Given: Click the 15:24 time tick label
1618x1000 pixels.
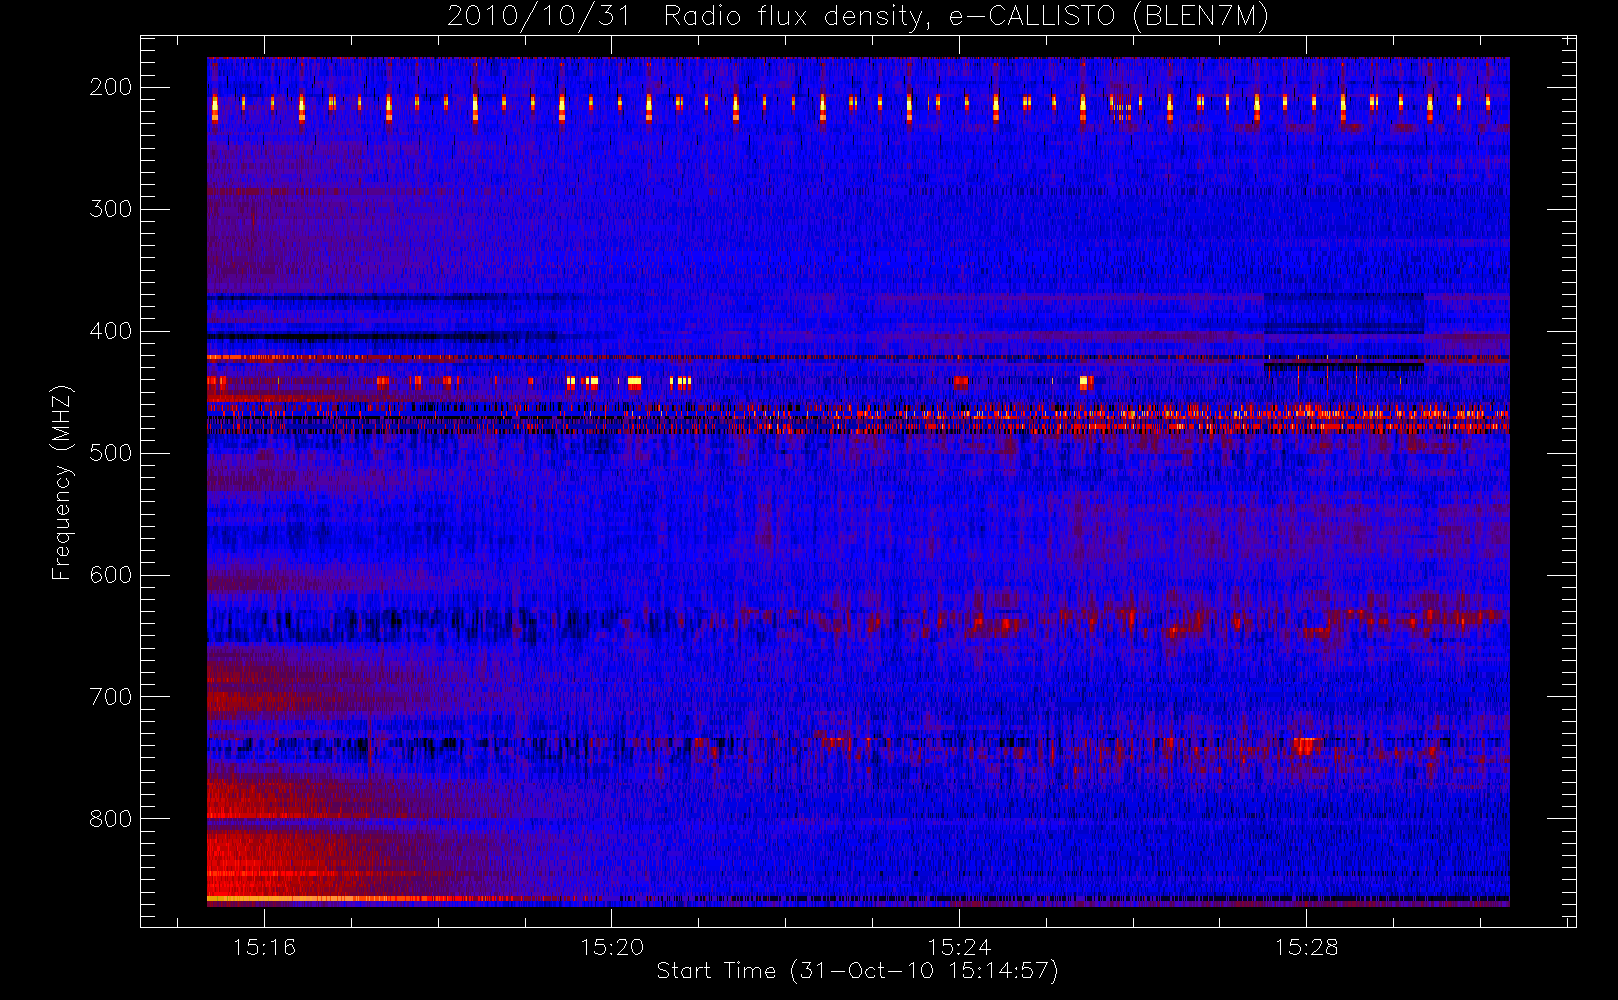Looking at the screenshot, I should (x=959, y=947).
